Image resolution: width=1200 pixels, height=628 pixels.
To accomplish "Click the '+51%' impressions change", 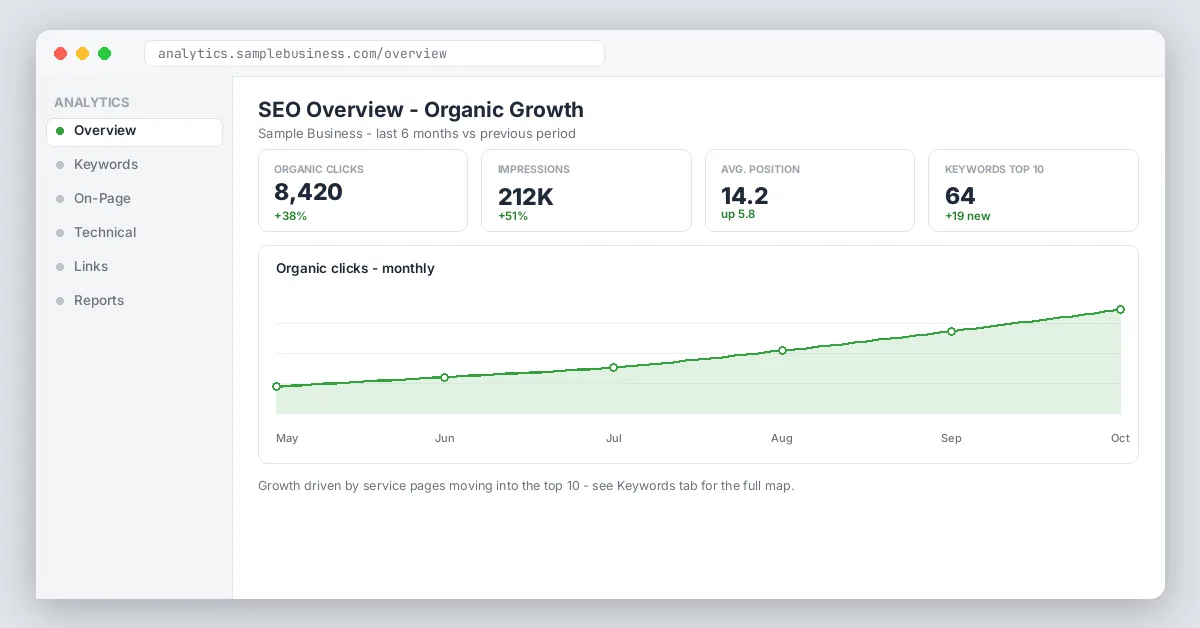I will [x=513, y=216].
